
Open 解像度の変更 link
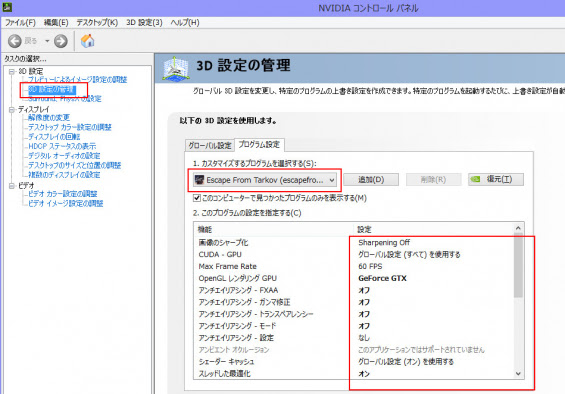[49, 118]
